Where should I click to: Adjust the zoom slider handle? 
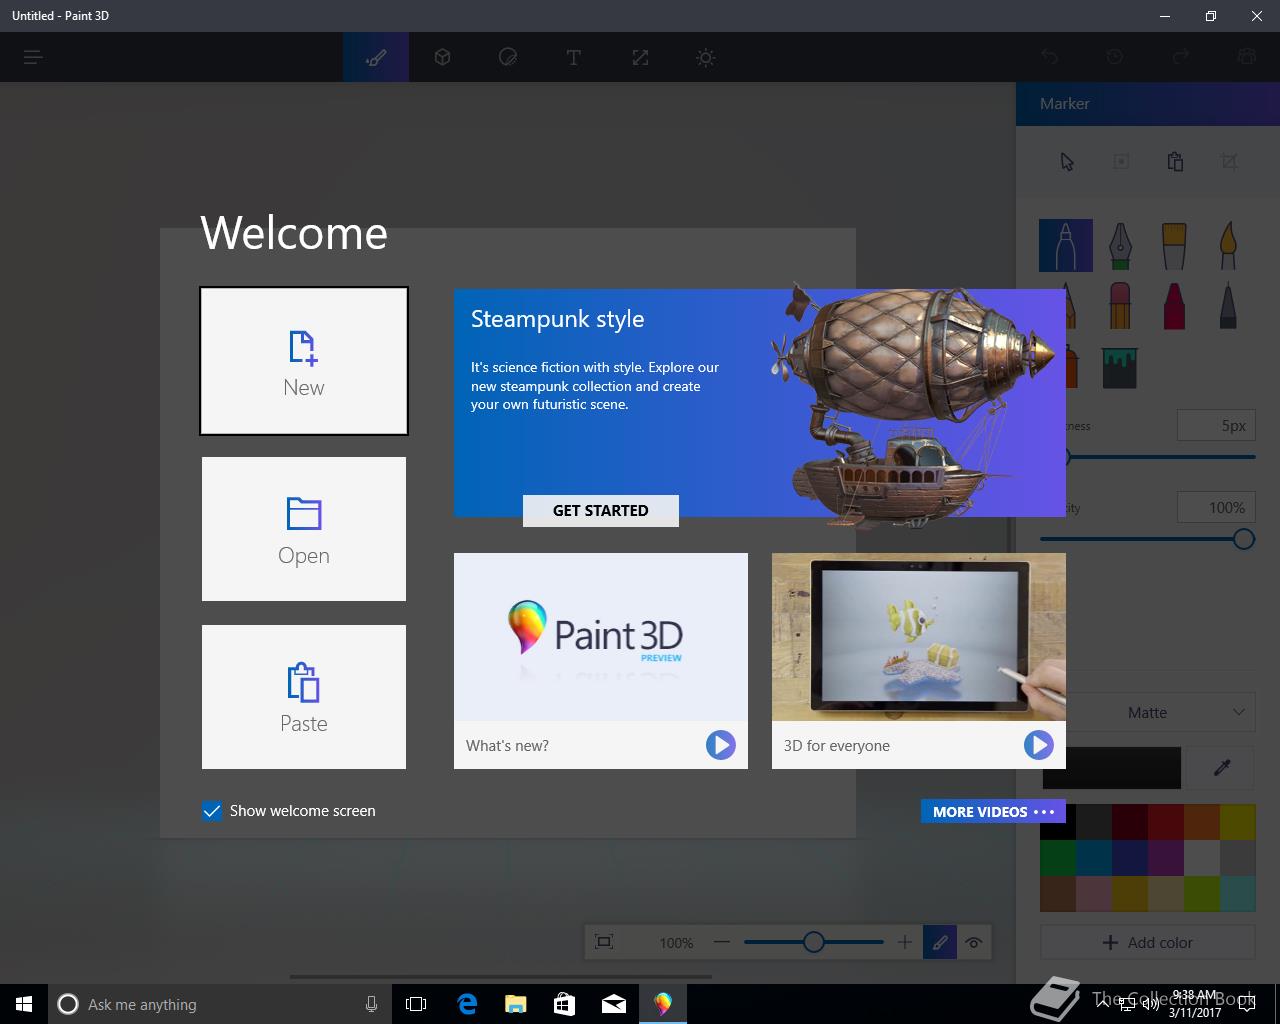click(x=814, y=942)
